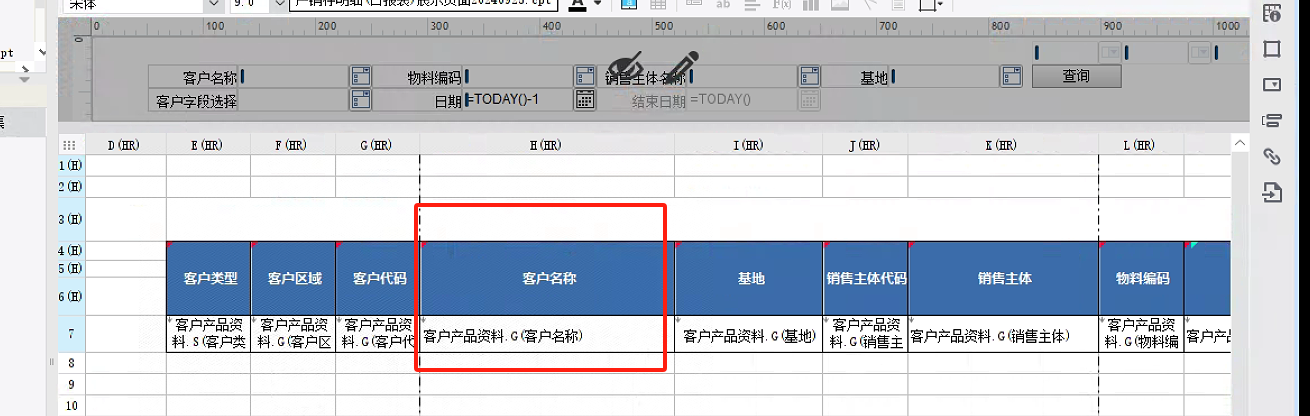The height and width of the screenshot is (416, 1310).
Task: Select column header H(HR)
Action: click(548, 145)
